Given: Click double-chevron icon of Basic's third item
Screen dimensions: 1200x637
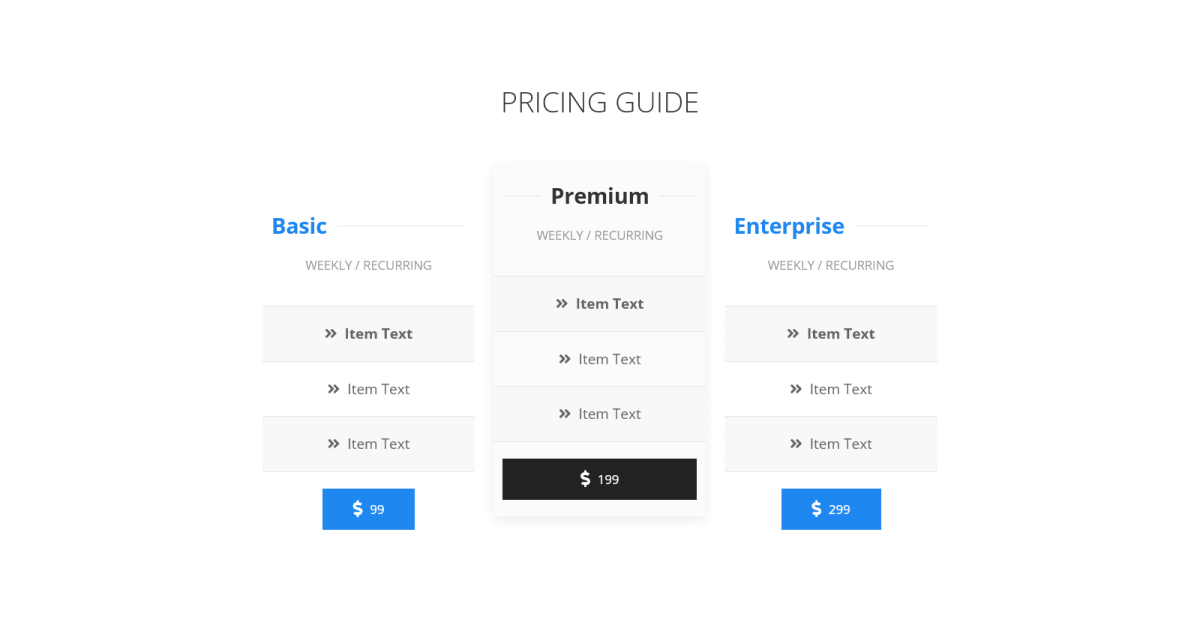Looking at the screenshot, I should coord(334,444).
